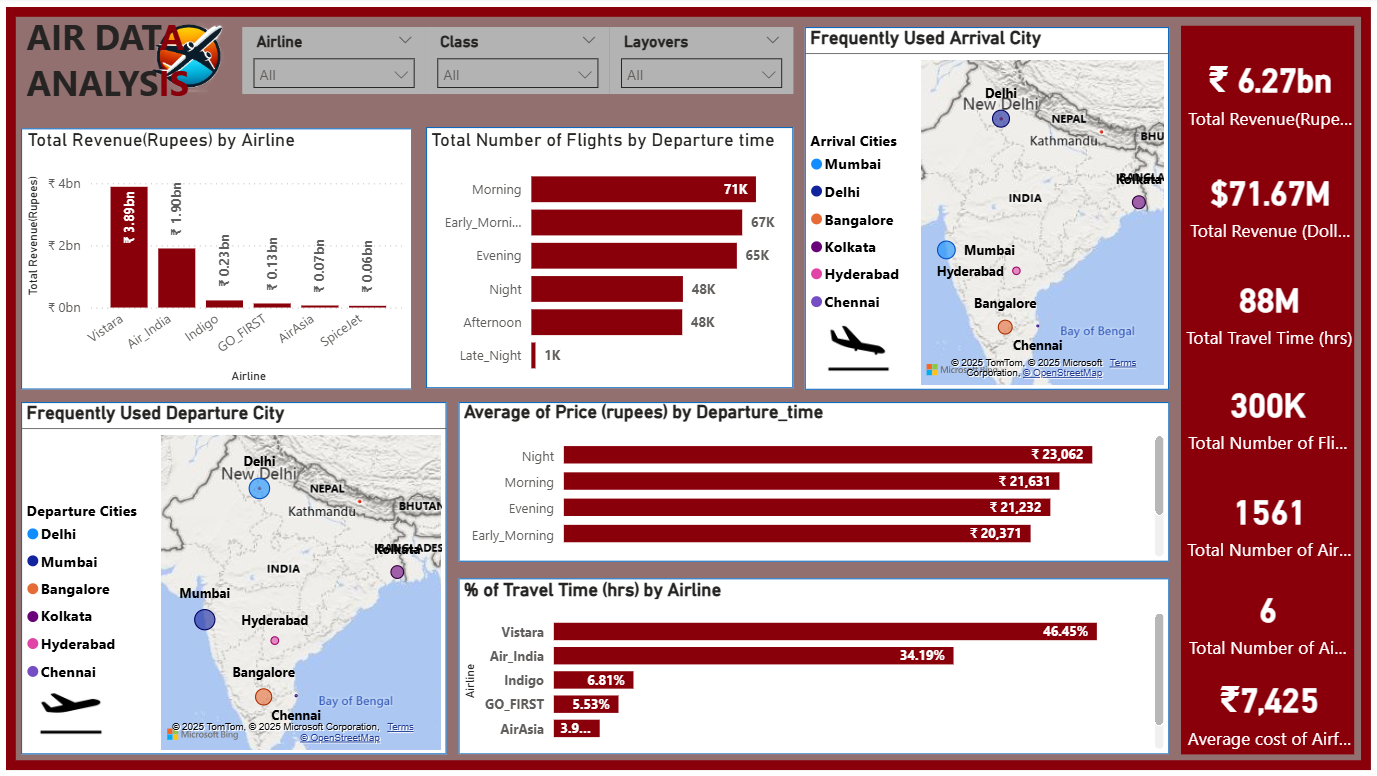Select the Morning bar in the flights chart
The image size is (1377, 776).
coord(642,189)
